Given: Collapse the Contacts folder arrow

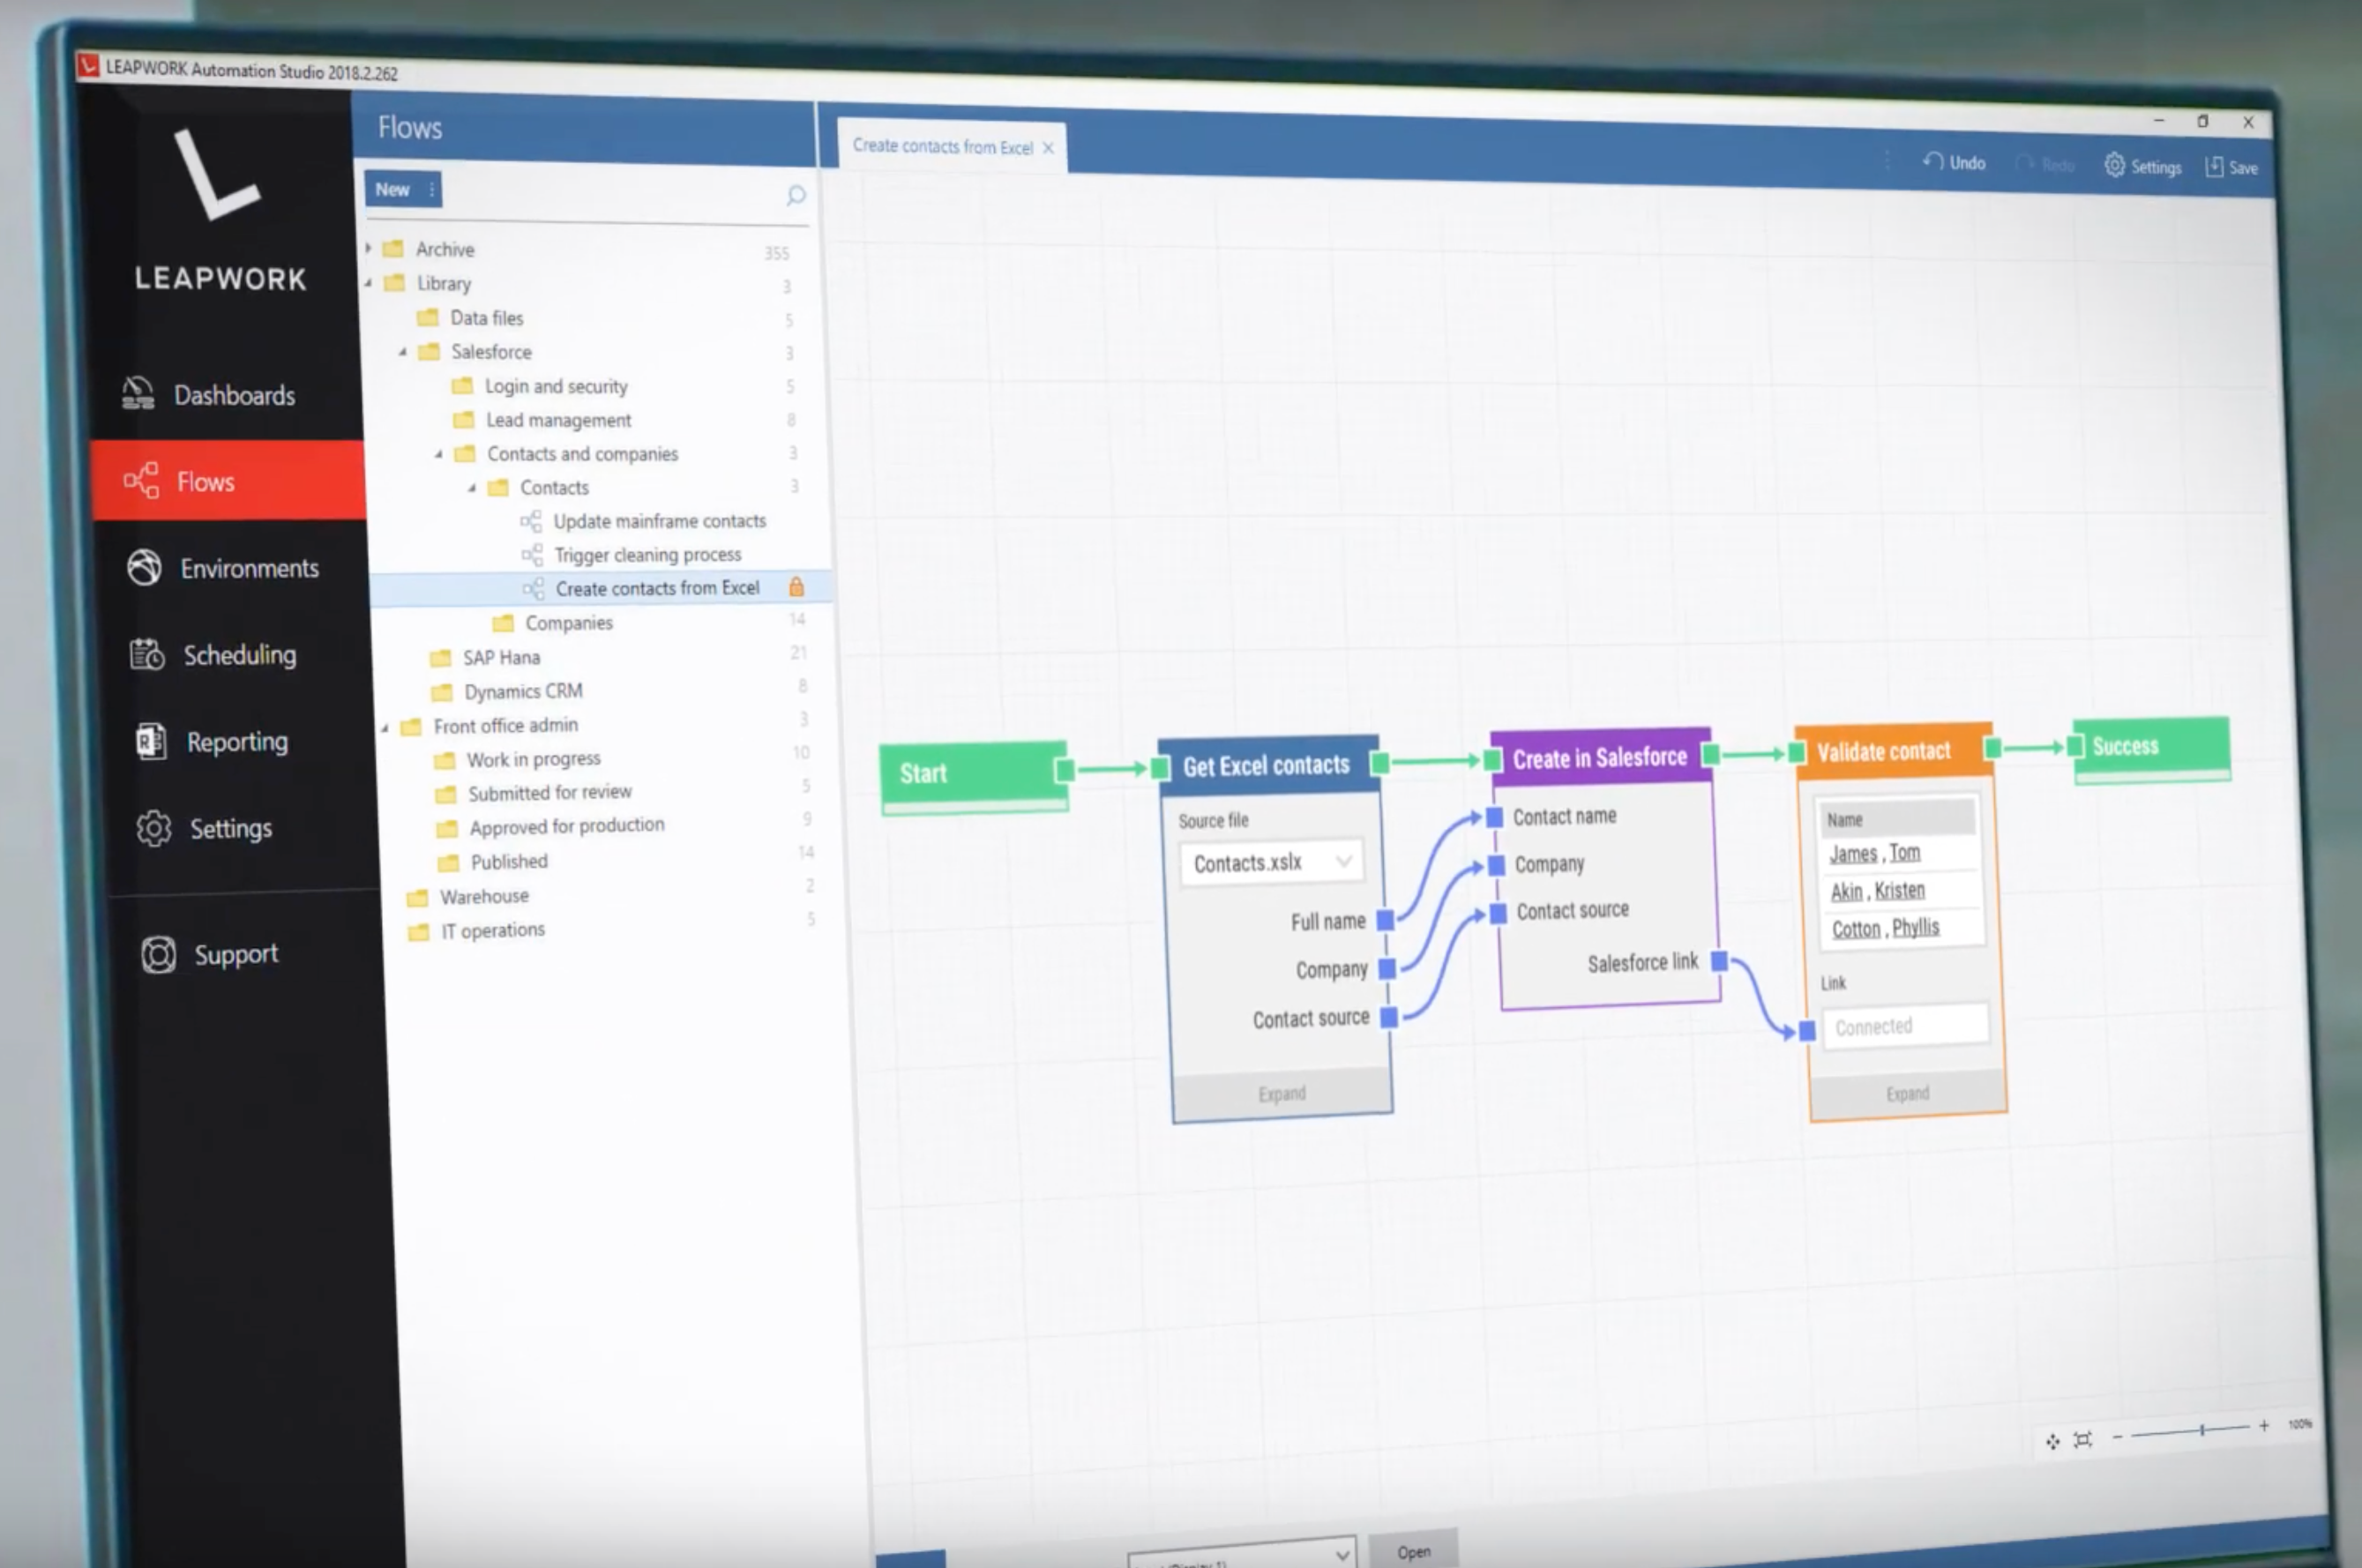Looking at the screenshot, I should [x=472, y=488].
